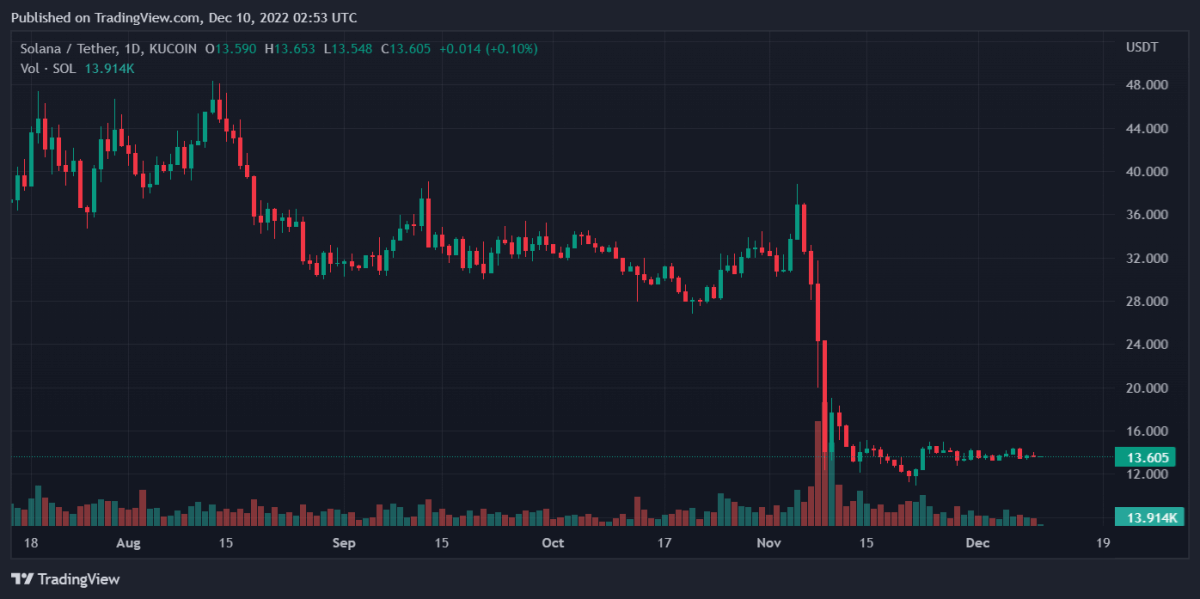Click the 19 date label on time axis
This screenshot has height=599, width=1200.
pos(1102,543)
